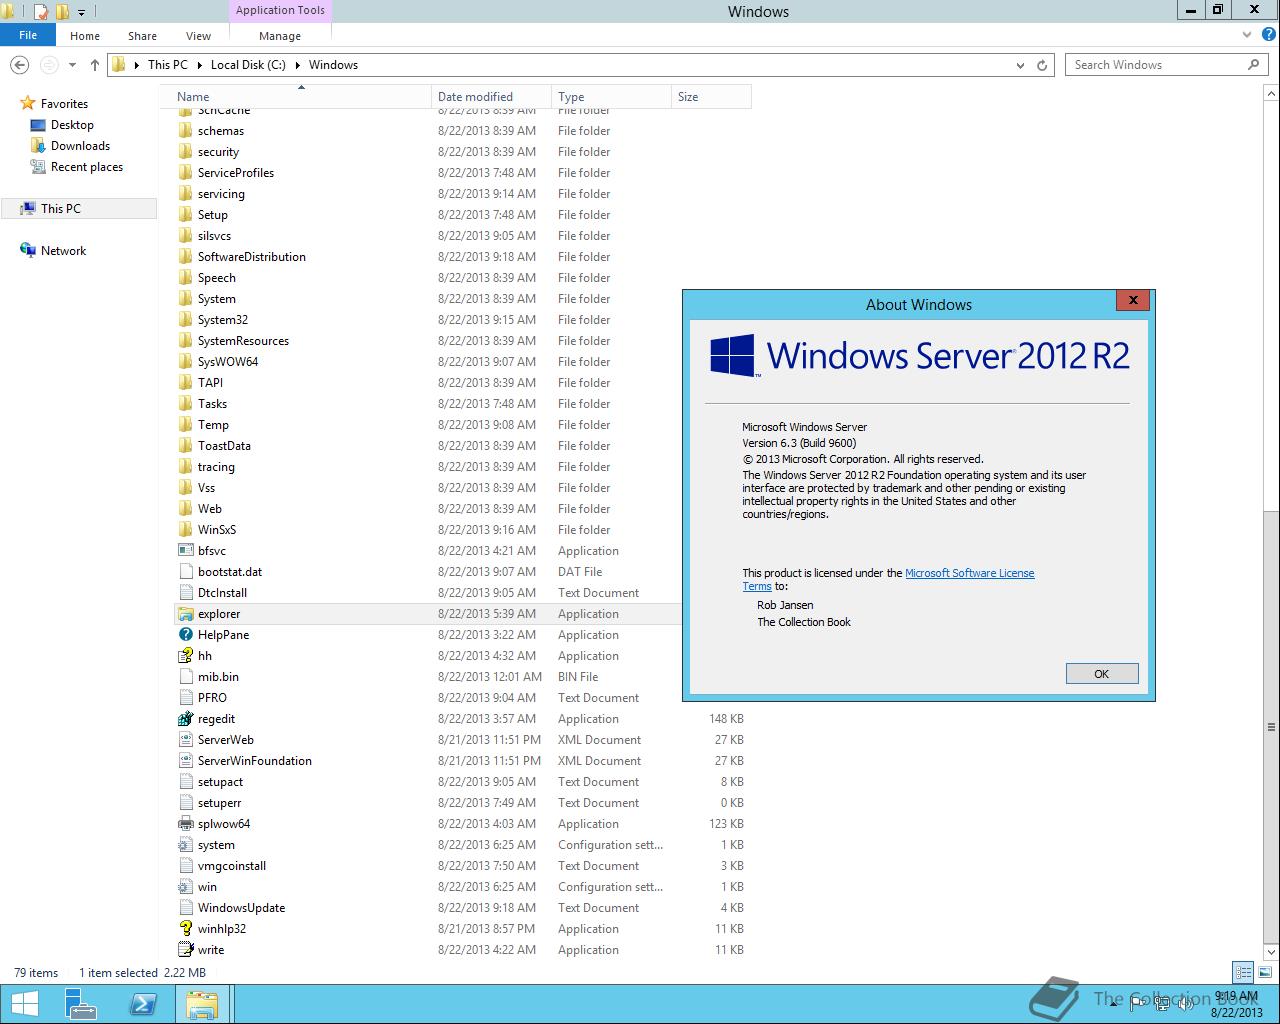
Task: Expand the arrow after This PC breadcrumb
Action: click(x=200, y=65)
